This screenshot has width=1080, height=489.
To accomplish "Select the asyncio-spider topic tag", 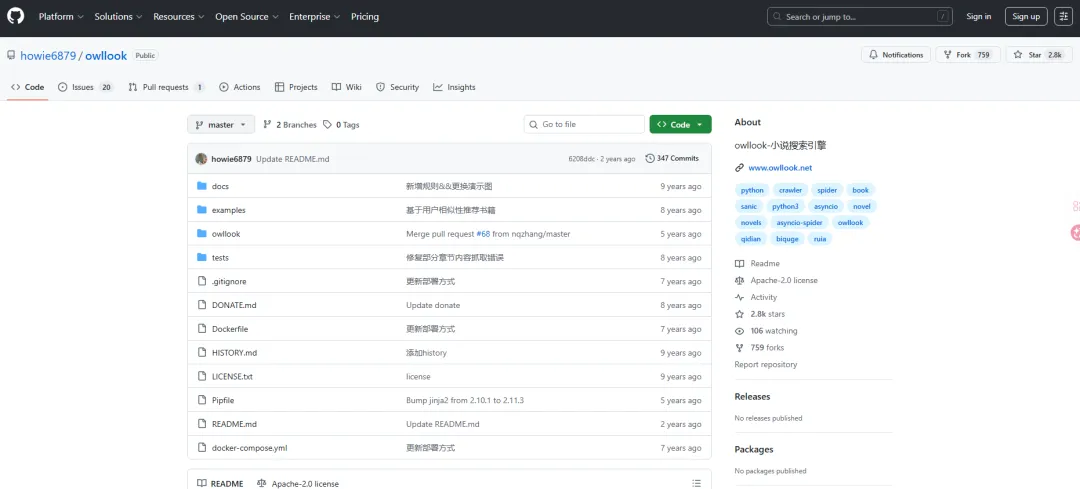I will coord(799,222).
